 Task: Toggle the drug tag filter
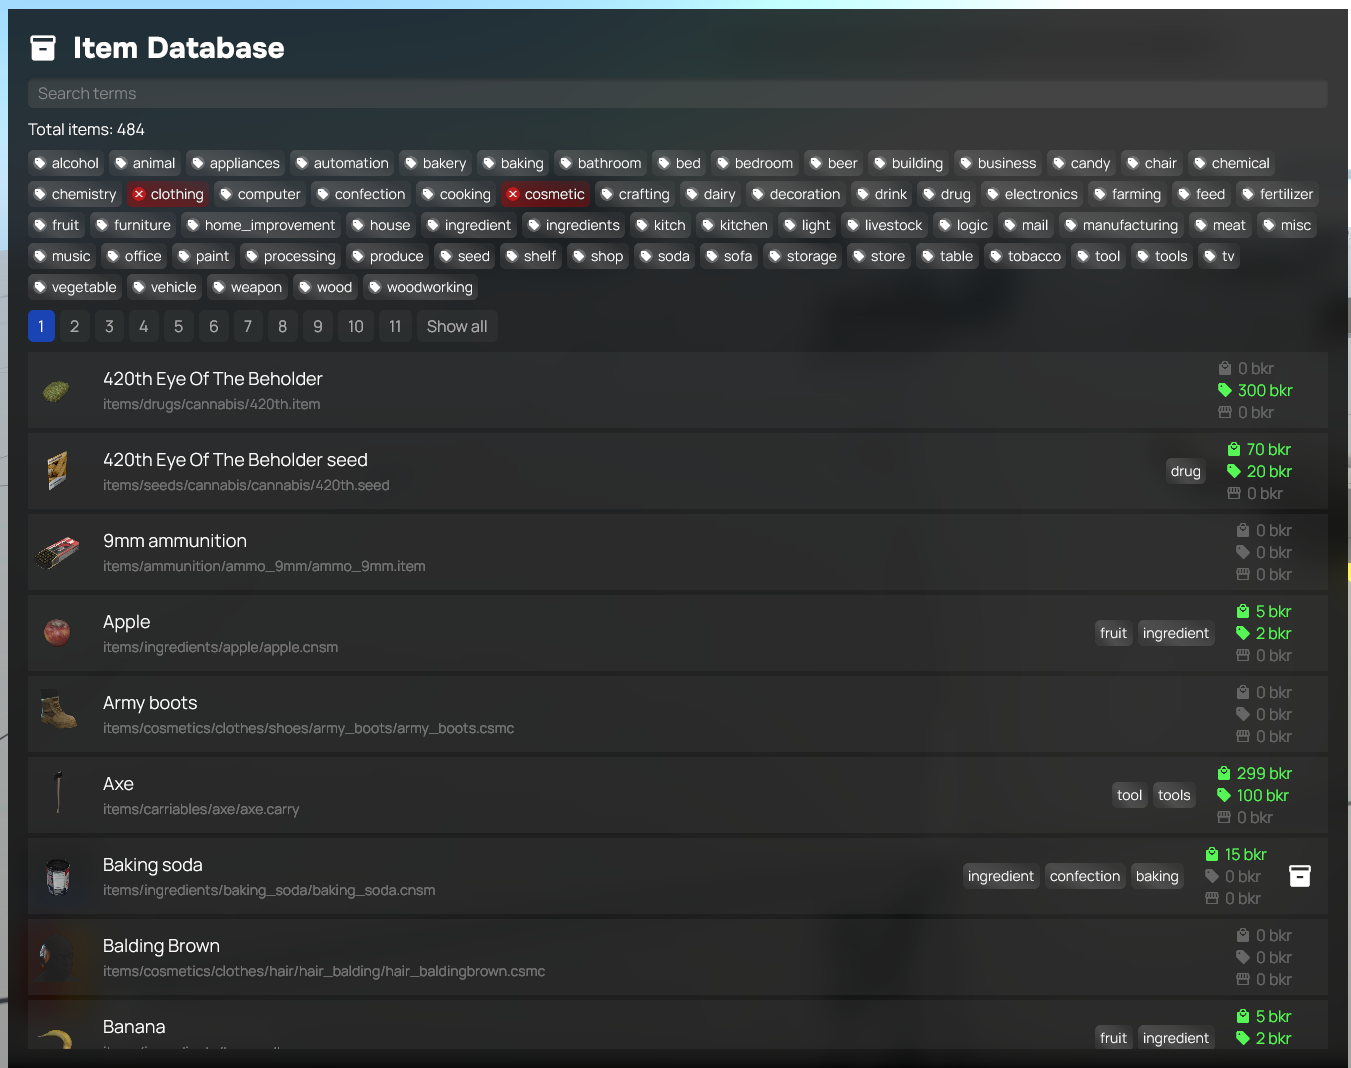[946, 194]
